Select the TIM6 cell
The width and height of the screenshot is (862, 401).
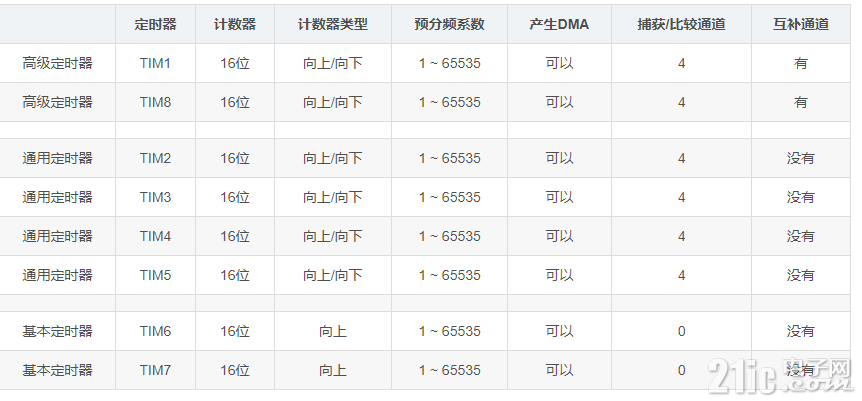(x=156, y=331)
